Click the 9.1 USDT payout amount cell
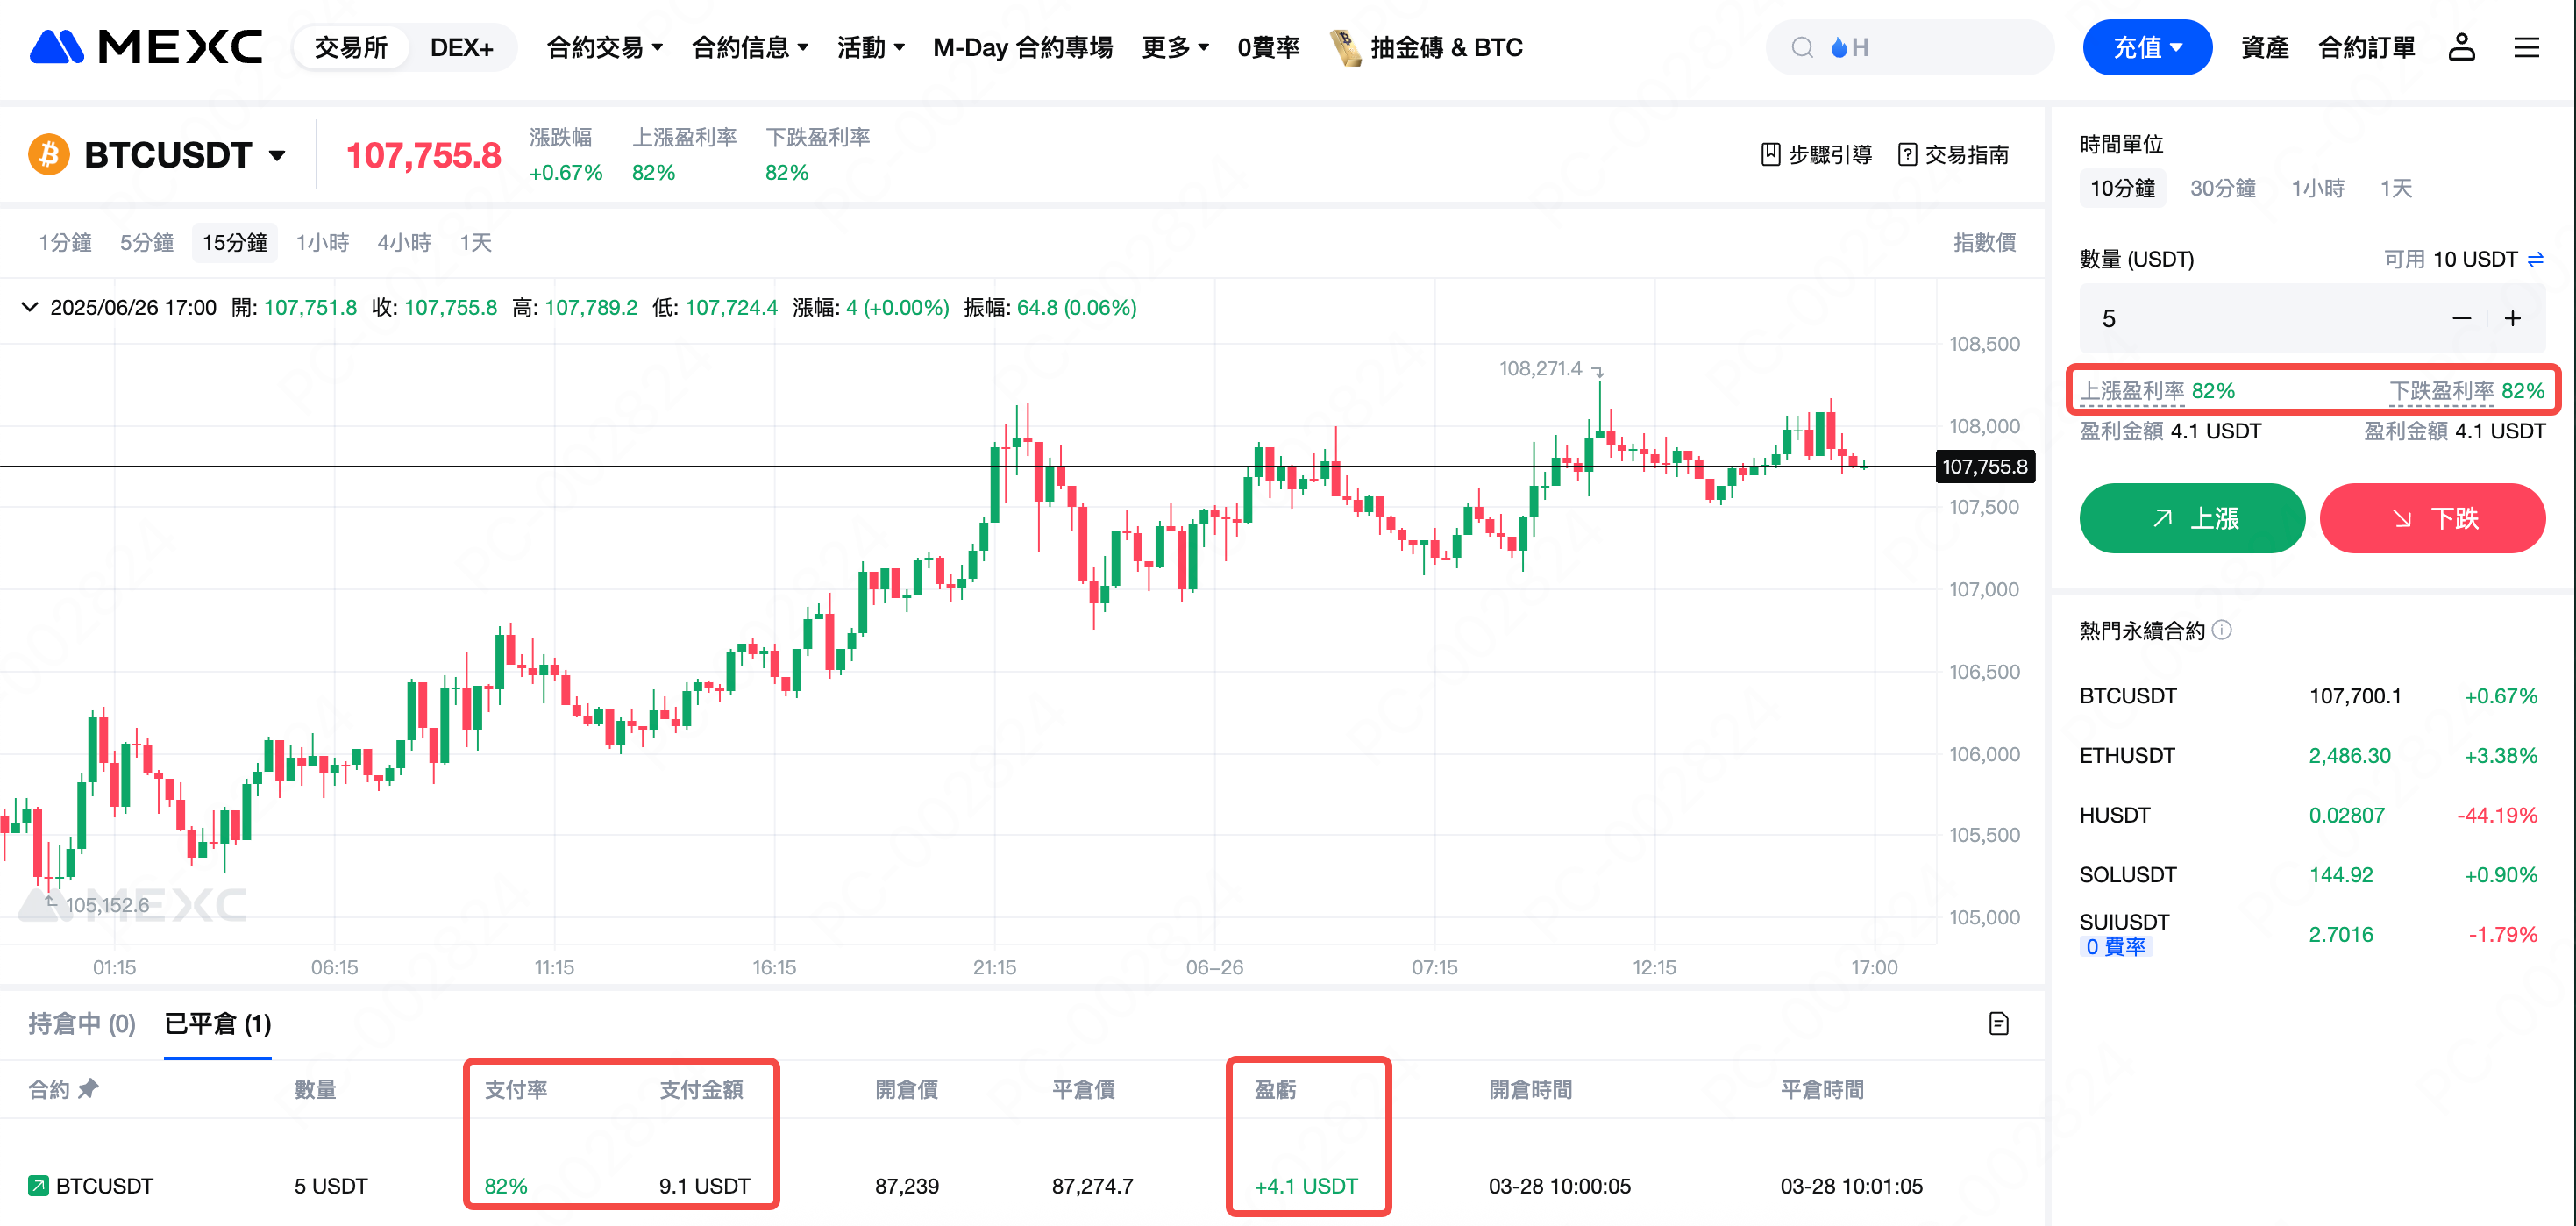2576x1226 pixels. (704, 1186)
